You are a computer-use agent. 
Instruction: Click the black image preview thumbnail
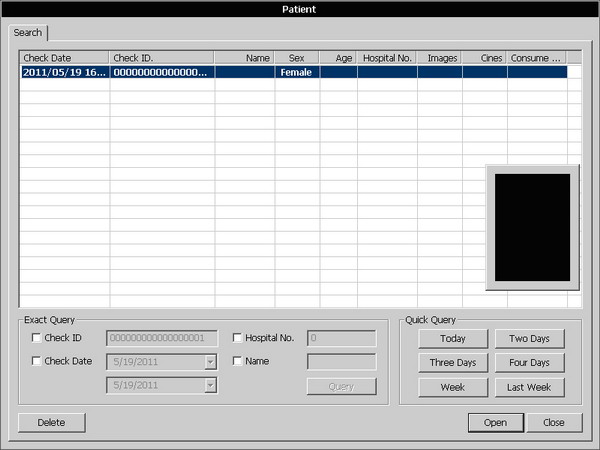(532, 227)
